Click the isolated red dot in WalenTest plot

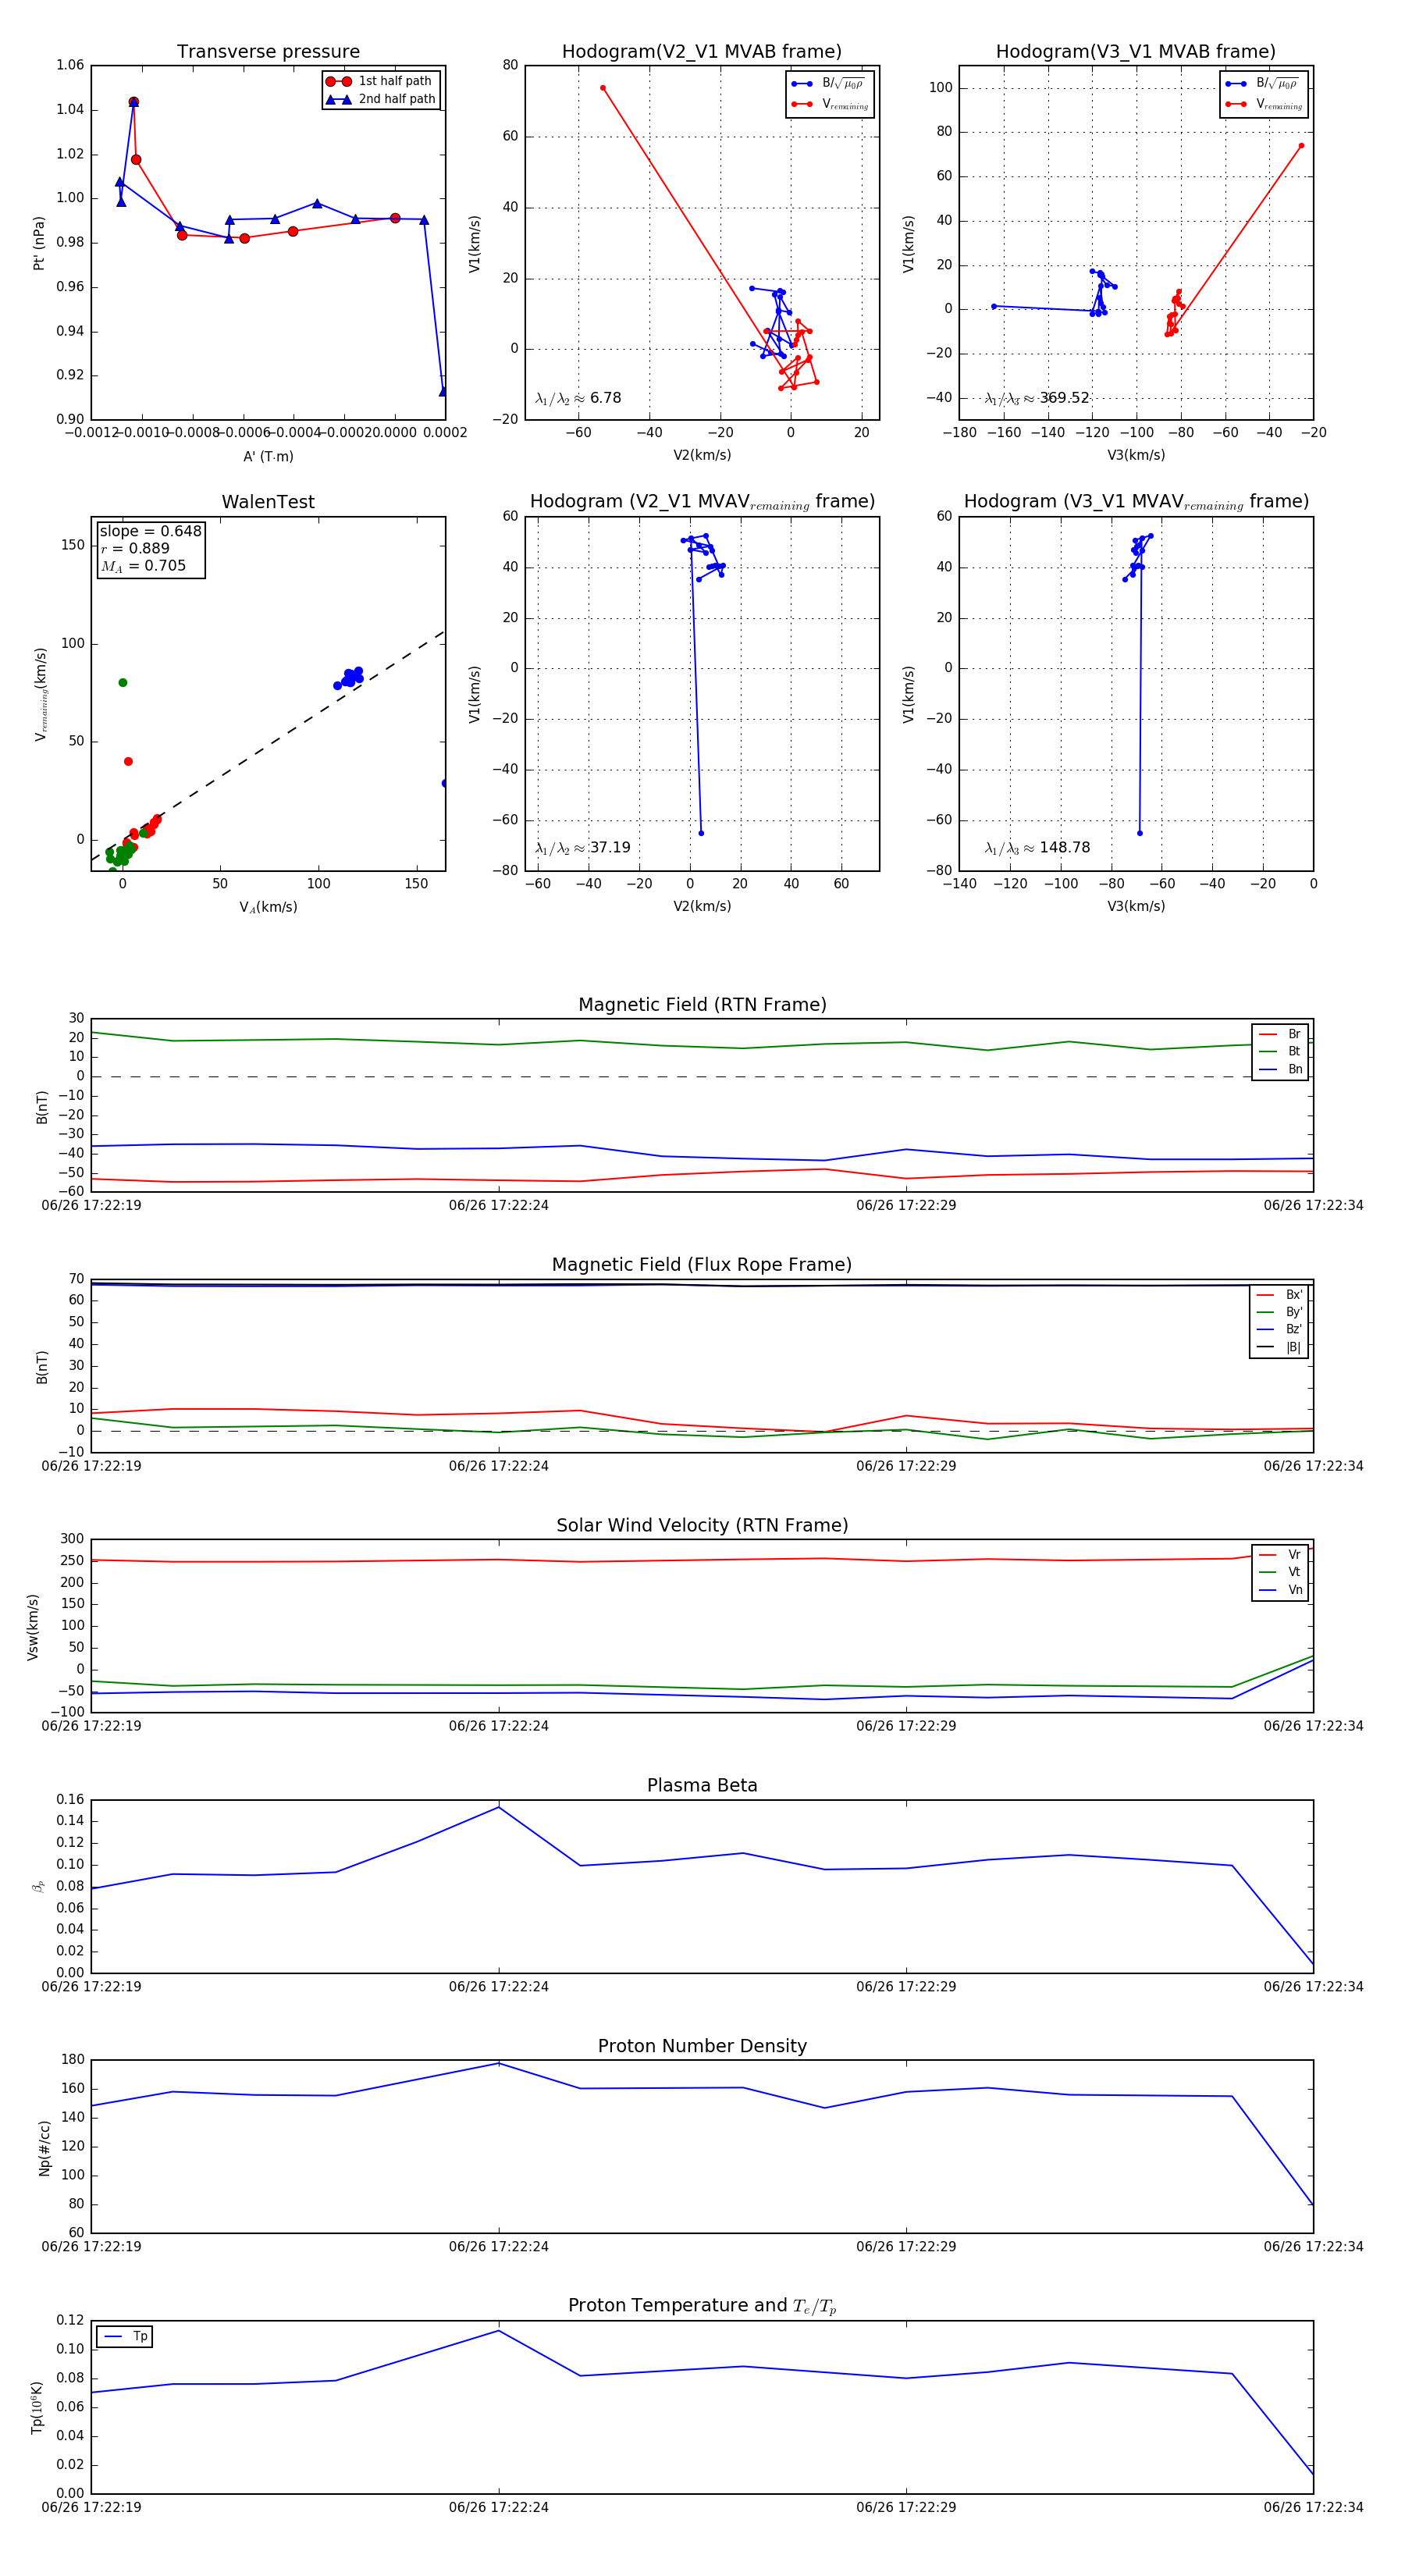128,762
